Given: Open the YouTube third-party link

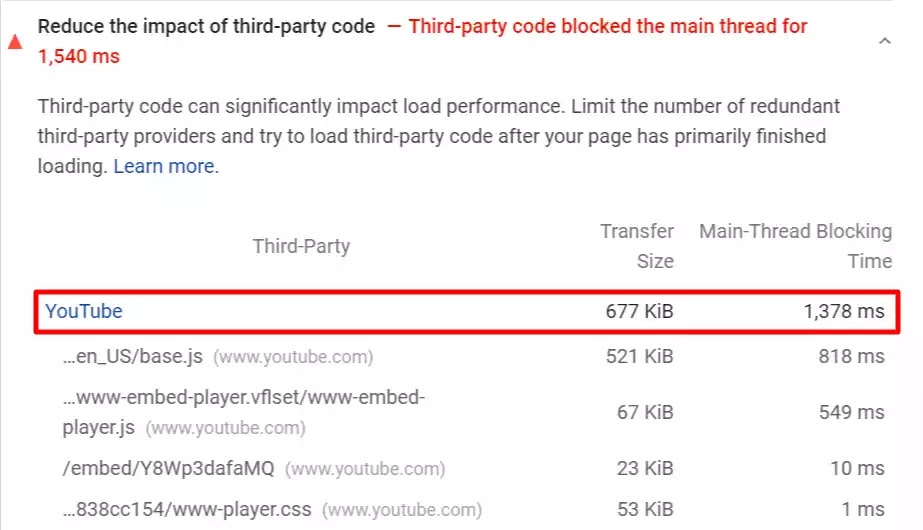Looking at the screenshot, I should 84,311.
